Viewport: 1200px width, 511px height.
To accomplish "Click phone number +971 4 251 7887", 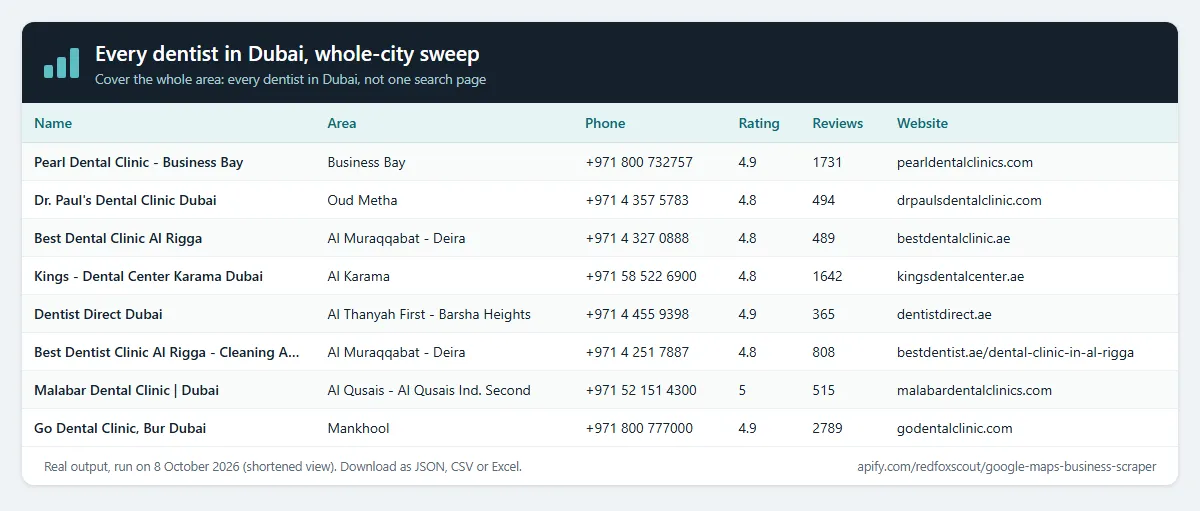I will click(x=637, y=352).
